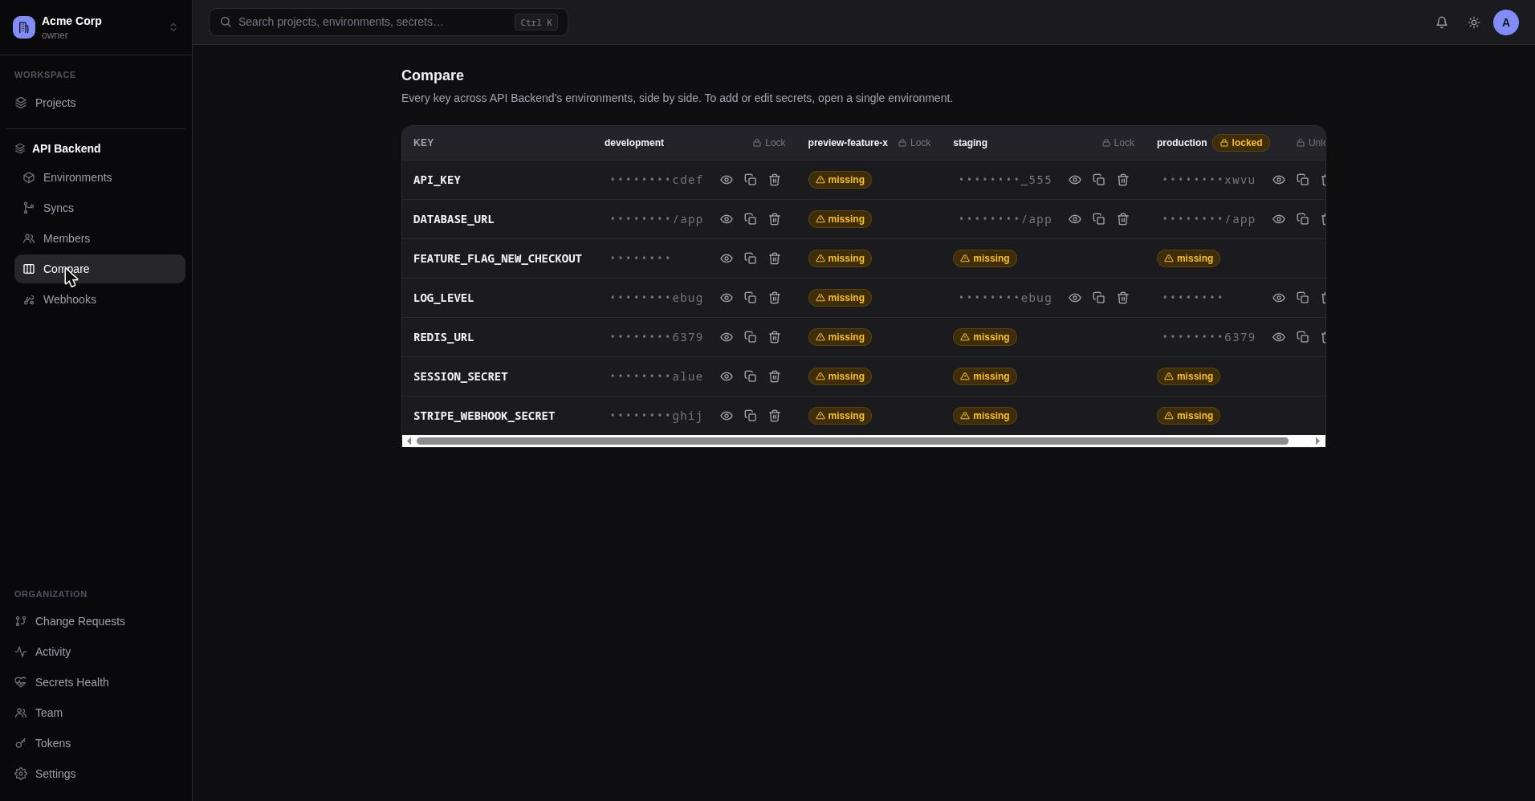Screen dimensions: 1535x801
Task: Delete development API_KEY secret
Action: (x=774, y=180)
